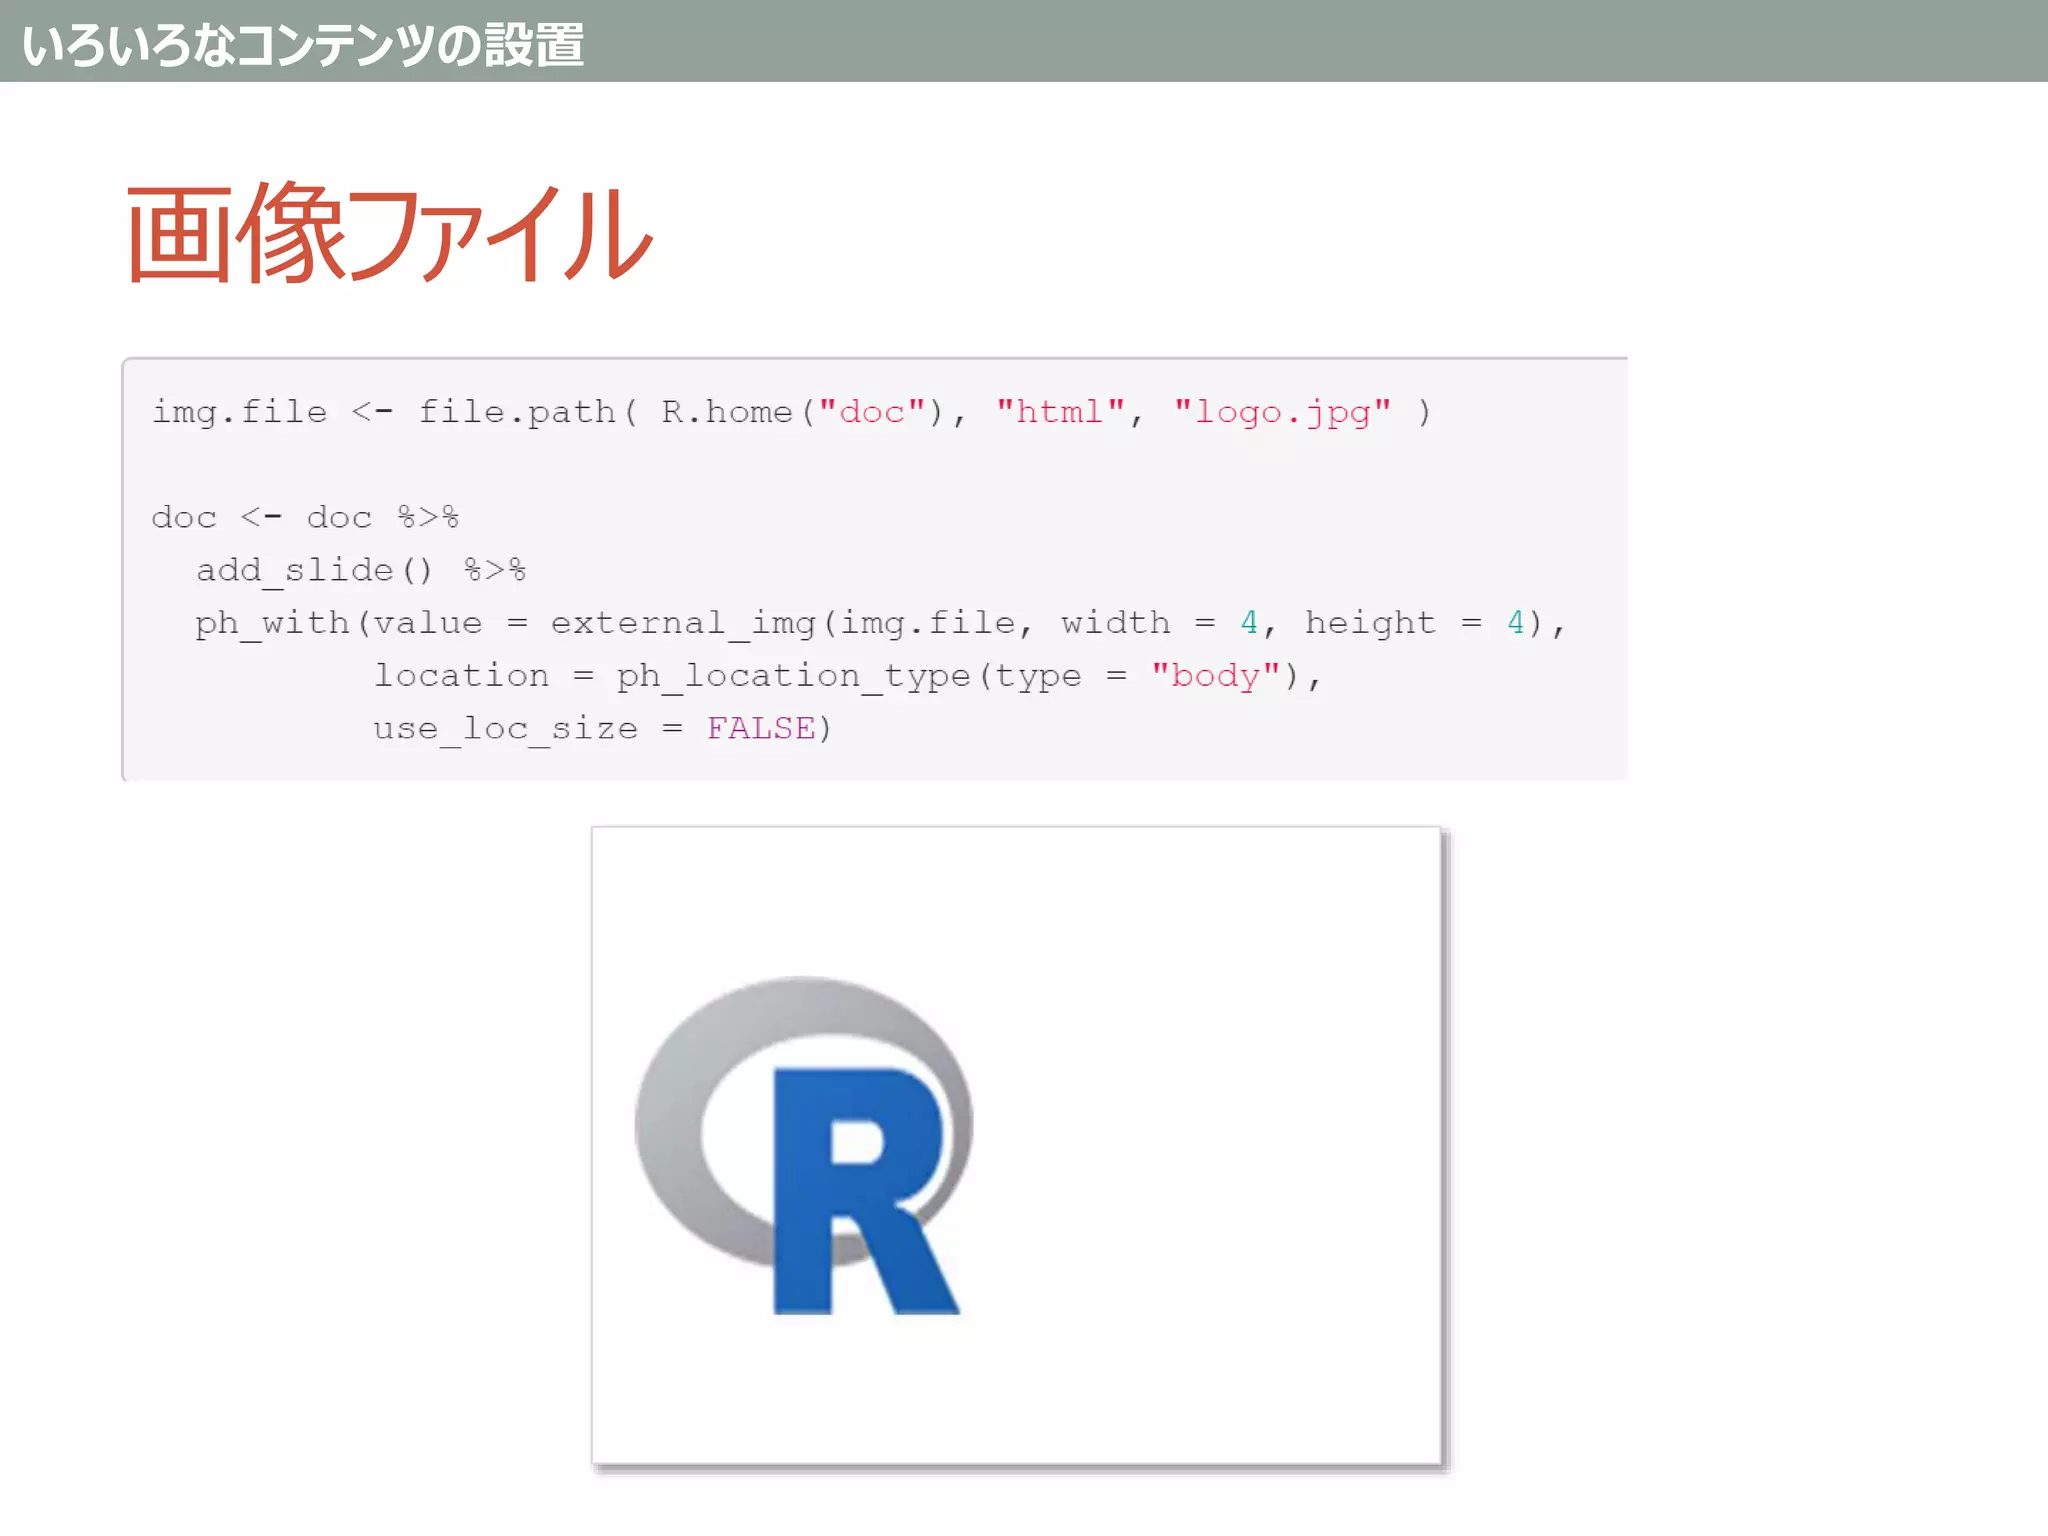This screenshot has height=1536, width=2048.
Task: Click the "body" string in the code
Action: [1215, 676]
